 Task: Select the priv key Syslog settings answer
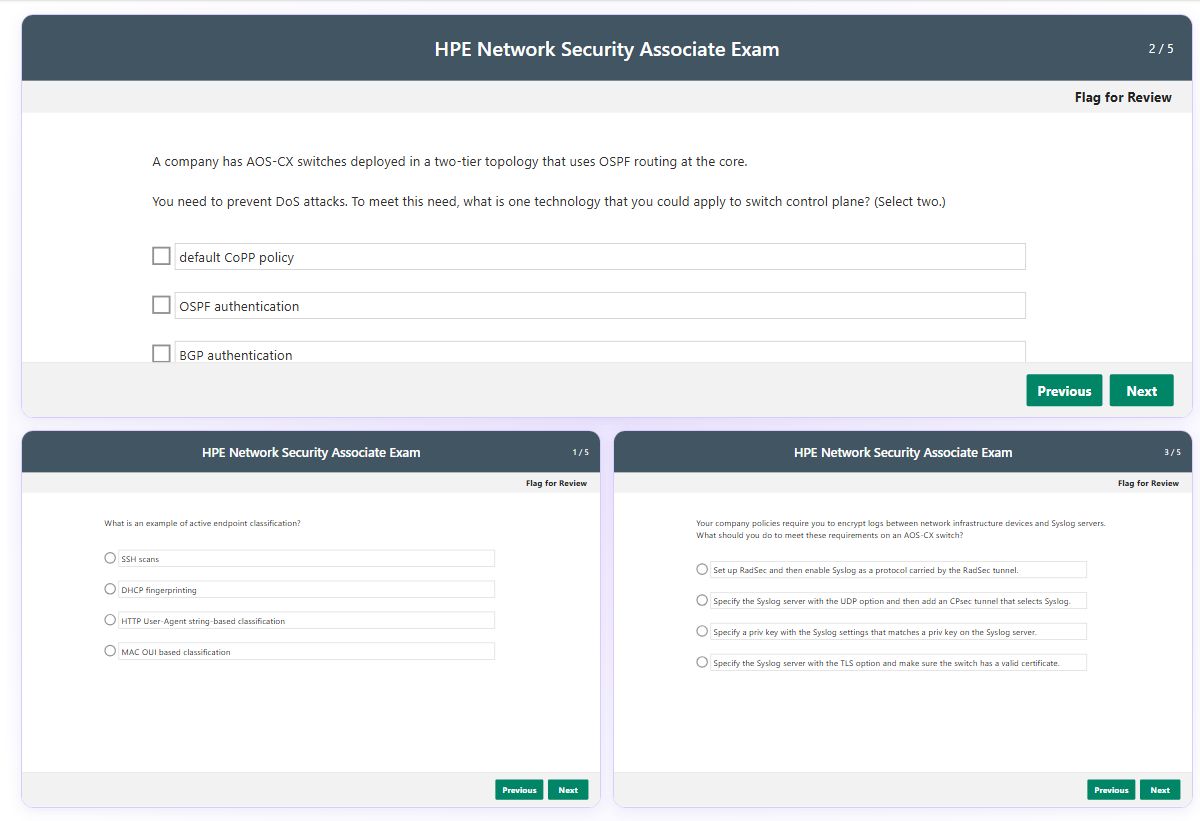pos(702,631)
